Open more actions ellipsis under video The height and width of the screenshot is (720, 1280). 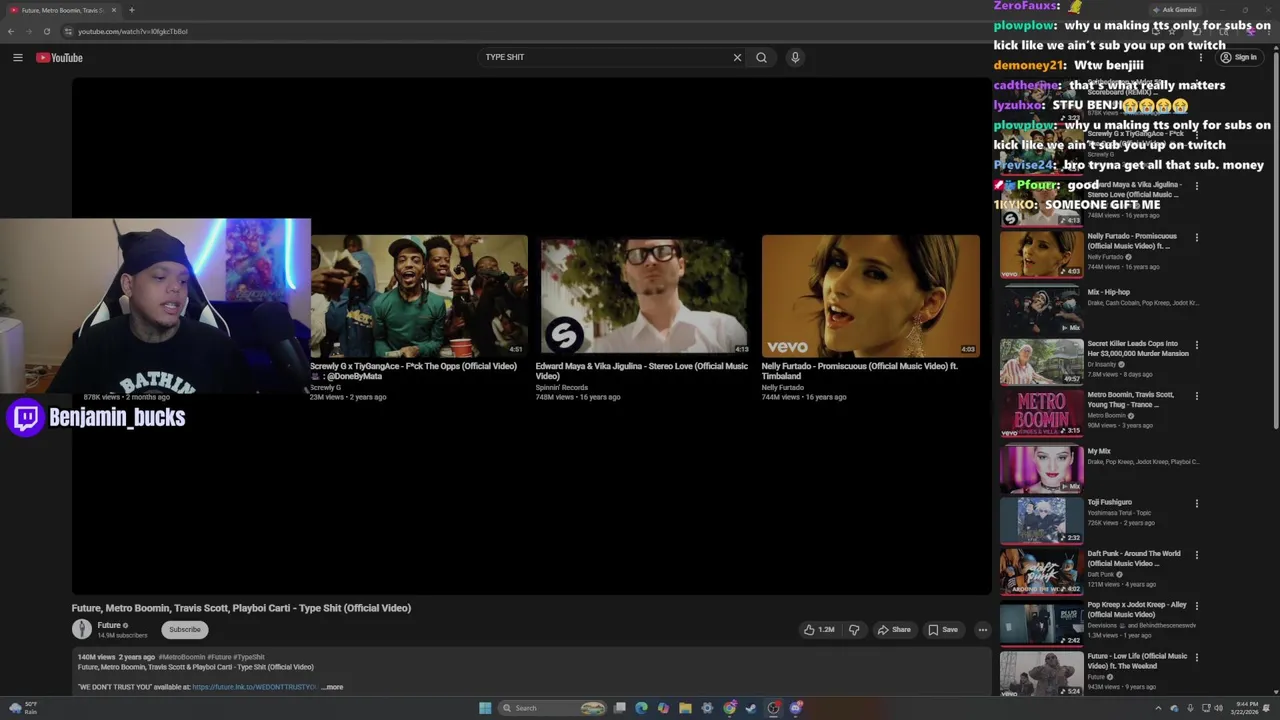tap(982, 630)
